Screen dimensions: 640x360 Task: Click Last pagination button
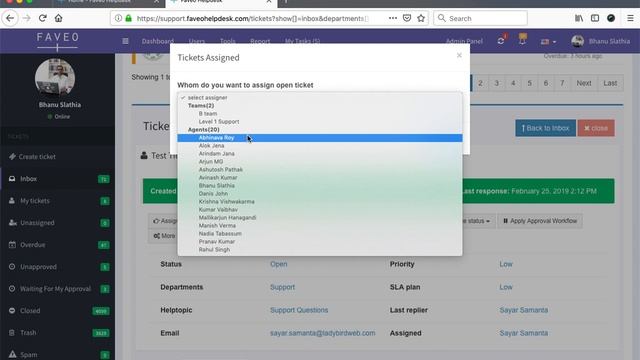pos(610,83)
